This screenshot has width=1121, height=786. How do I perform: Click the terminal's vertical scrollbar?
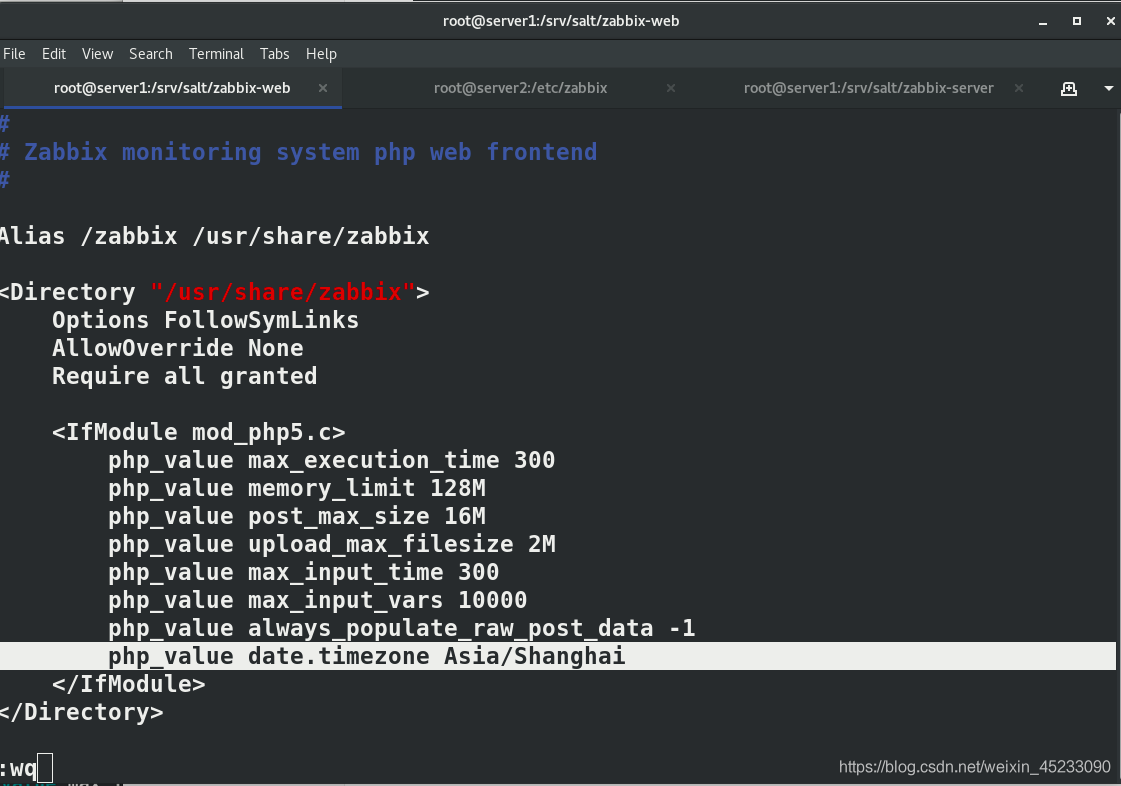click(1118, 446)
